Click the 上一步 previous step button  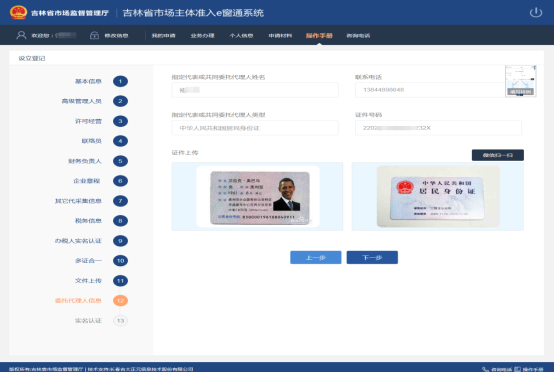point(316,258)
